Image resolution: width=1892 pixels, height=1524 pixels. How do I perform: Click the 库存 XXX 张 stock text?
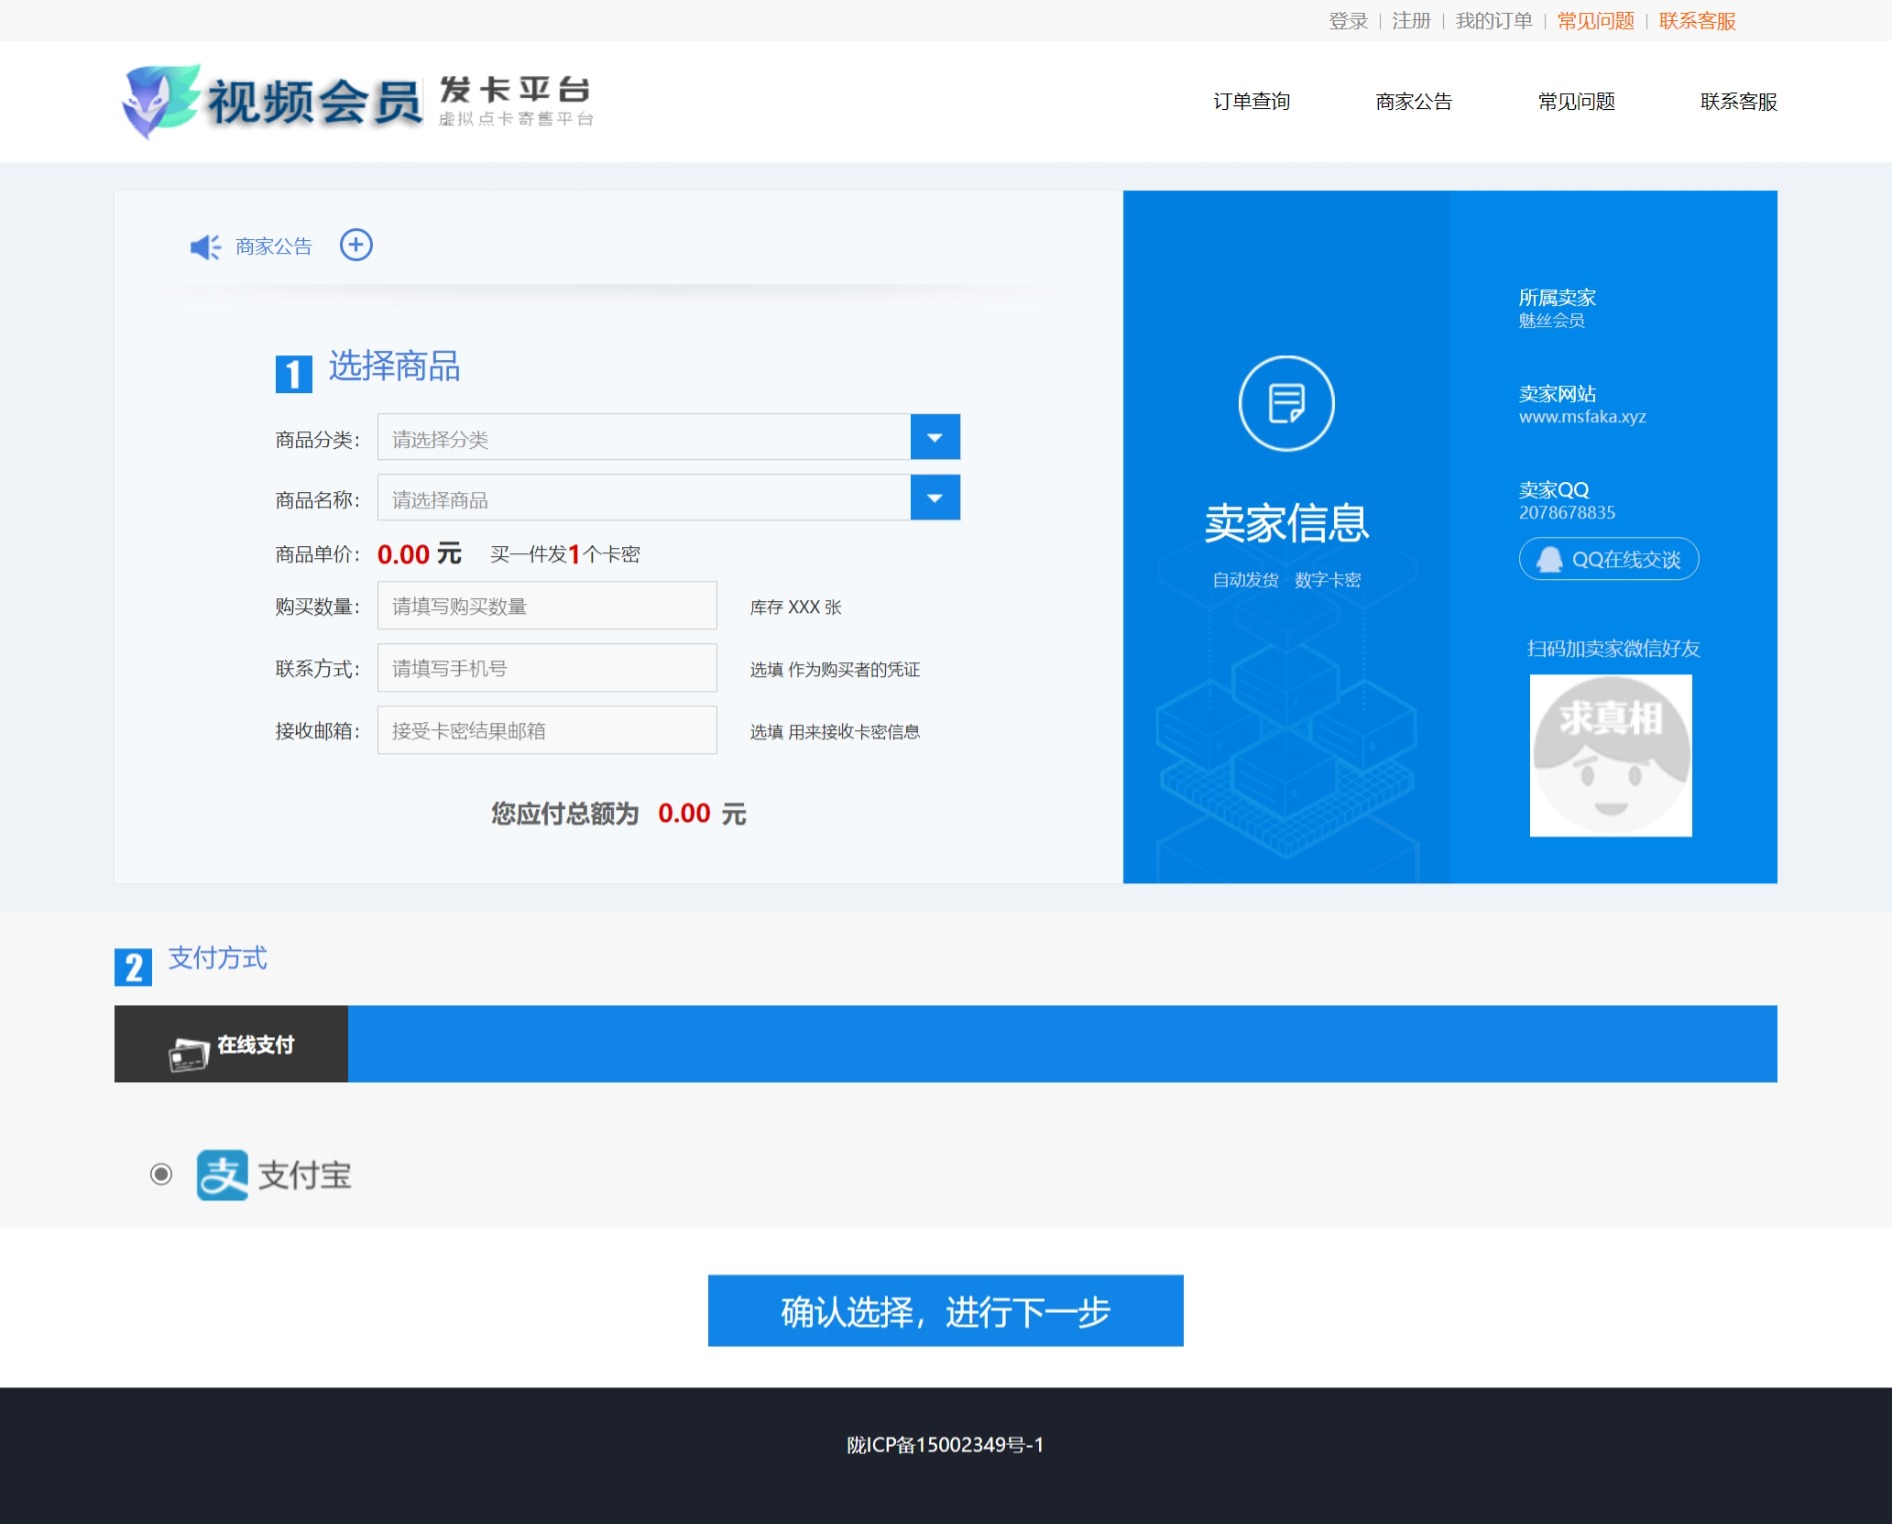796,607
